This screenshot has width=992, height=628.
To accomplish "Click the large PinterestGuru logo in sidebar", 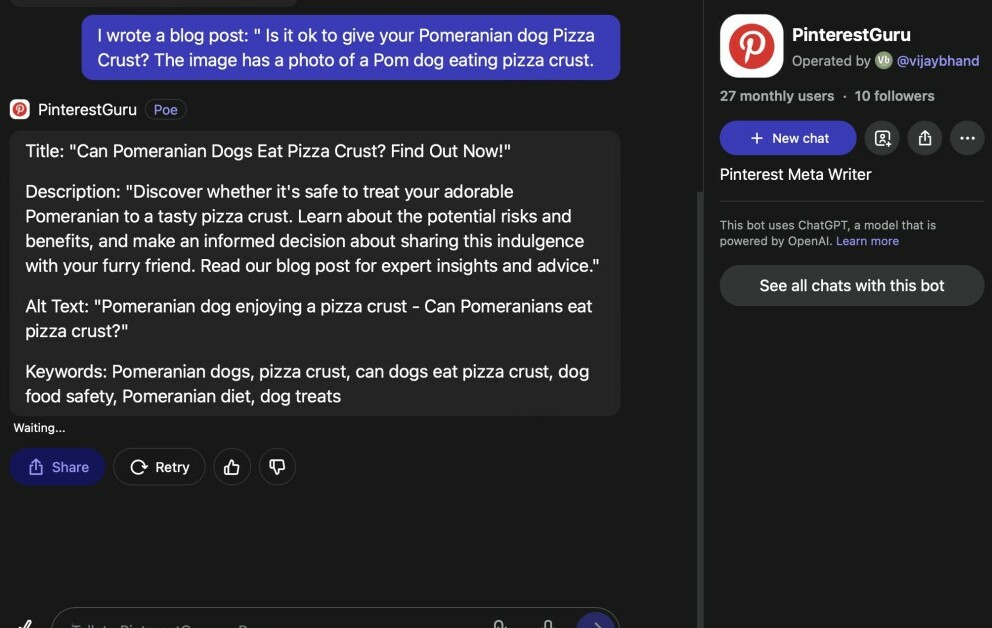I will (x=751, y=46).
